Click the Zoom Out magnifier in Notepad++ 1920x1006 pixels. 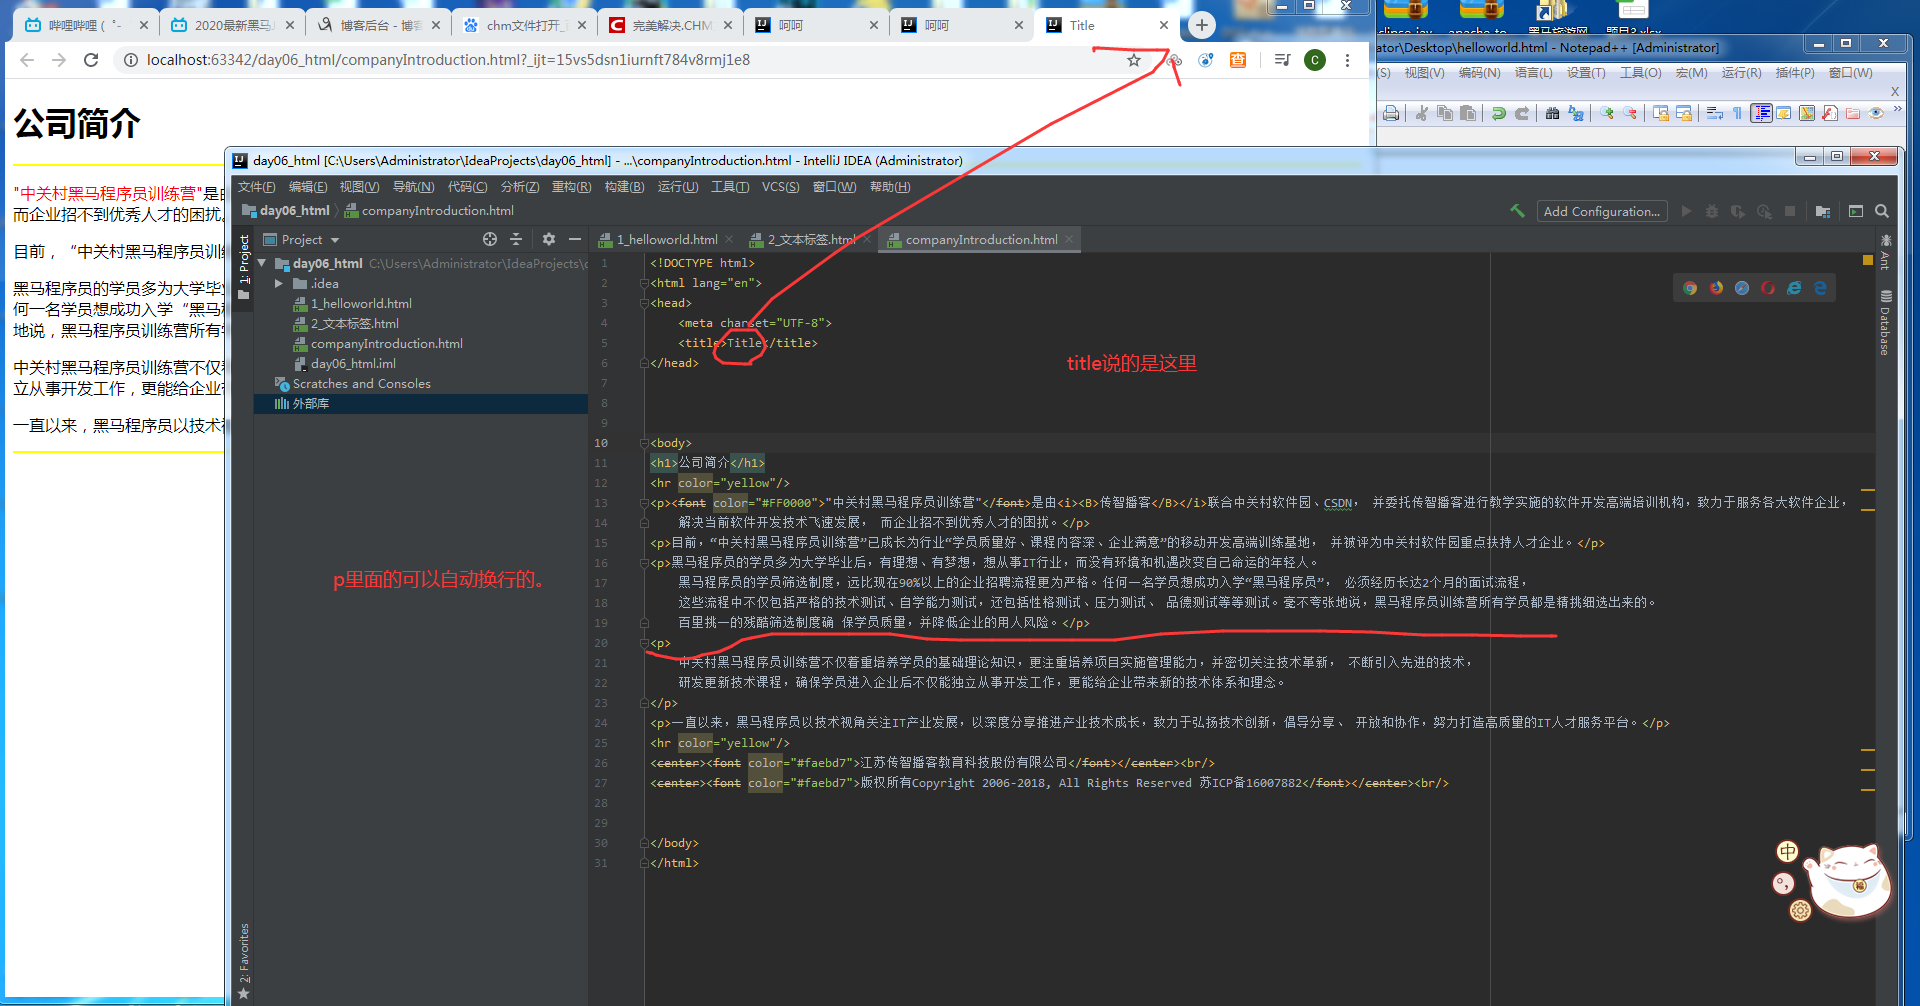(1630, 113)
